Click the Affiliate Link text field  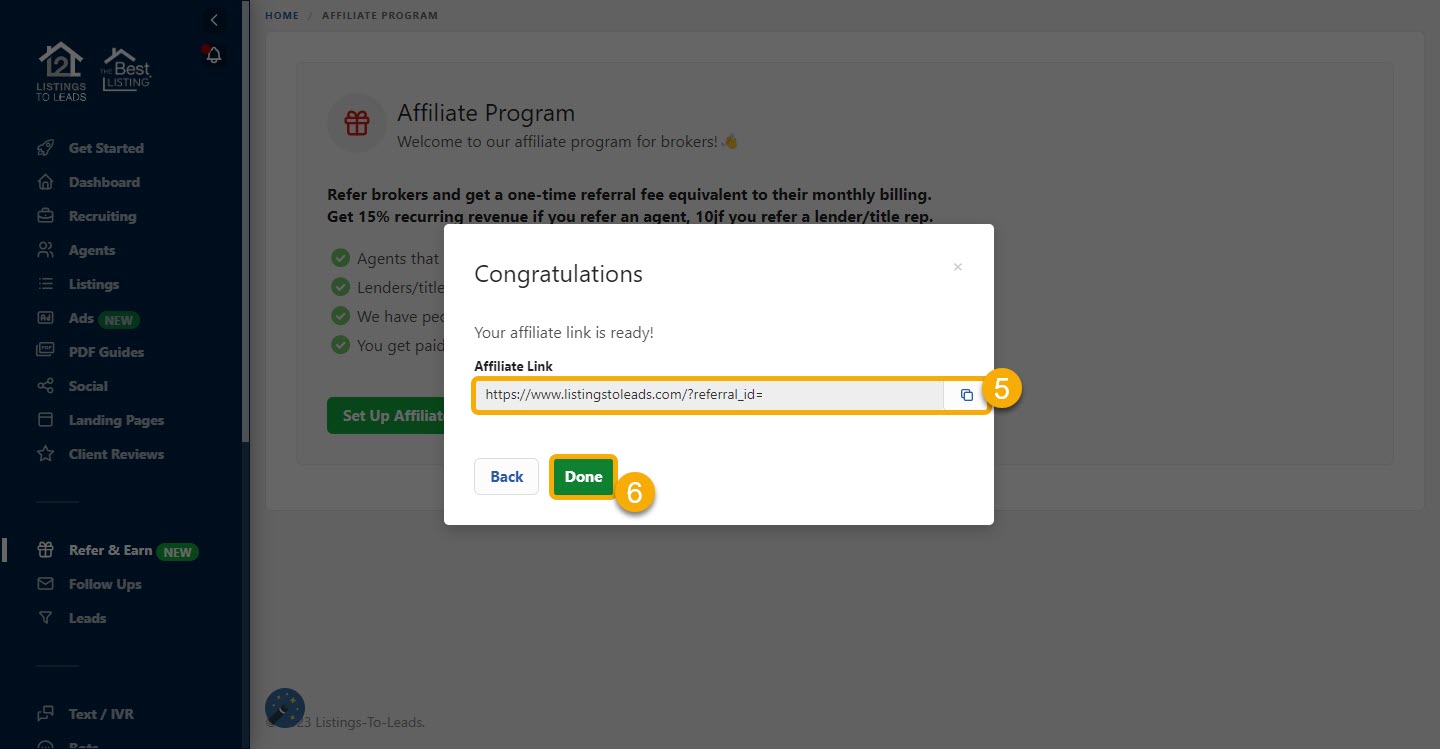tap(708, 395)
